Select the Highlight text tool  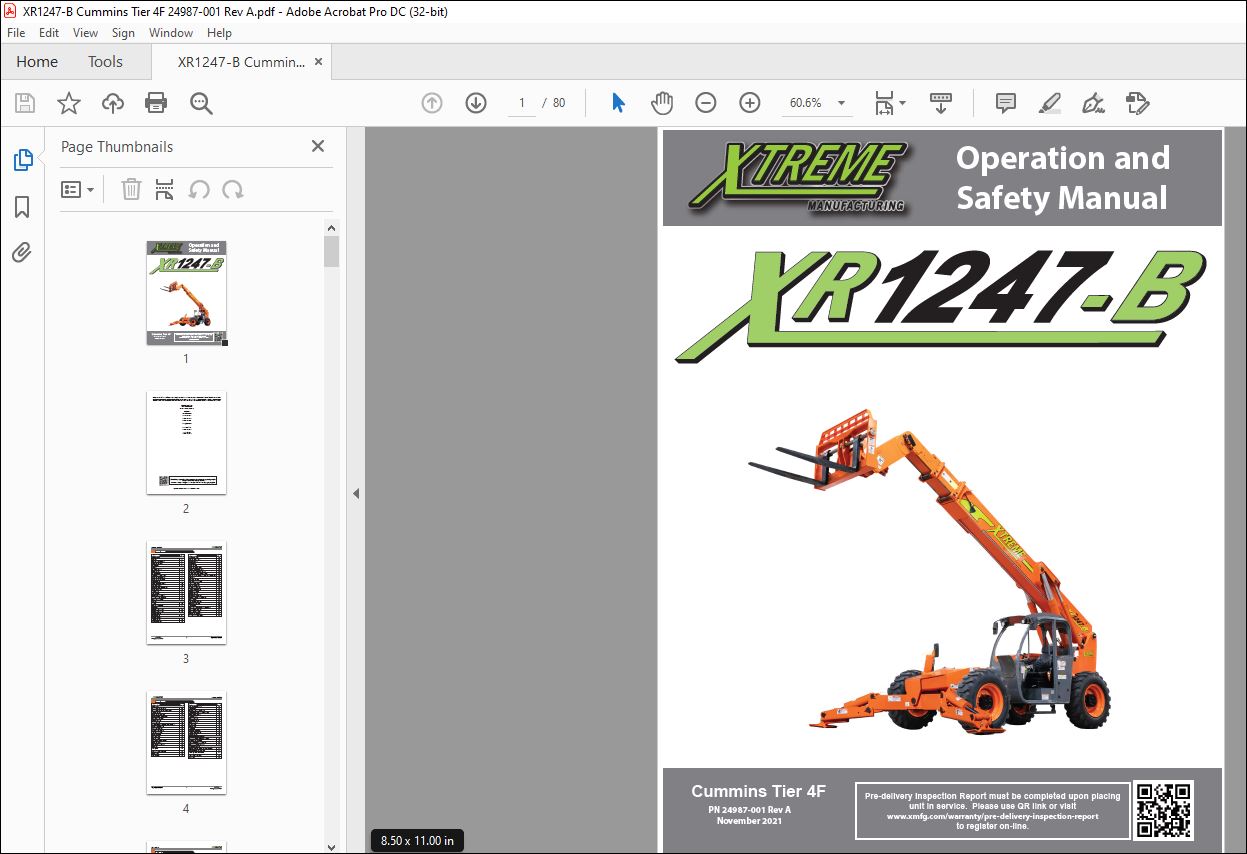click(1049, 103)
